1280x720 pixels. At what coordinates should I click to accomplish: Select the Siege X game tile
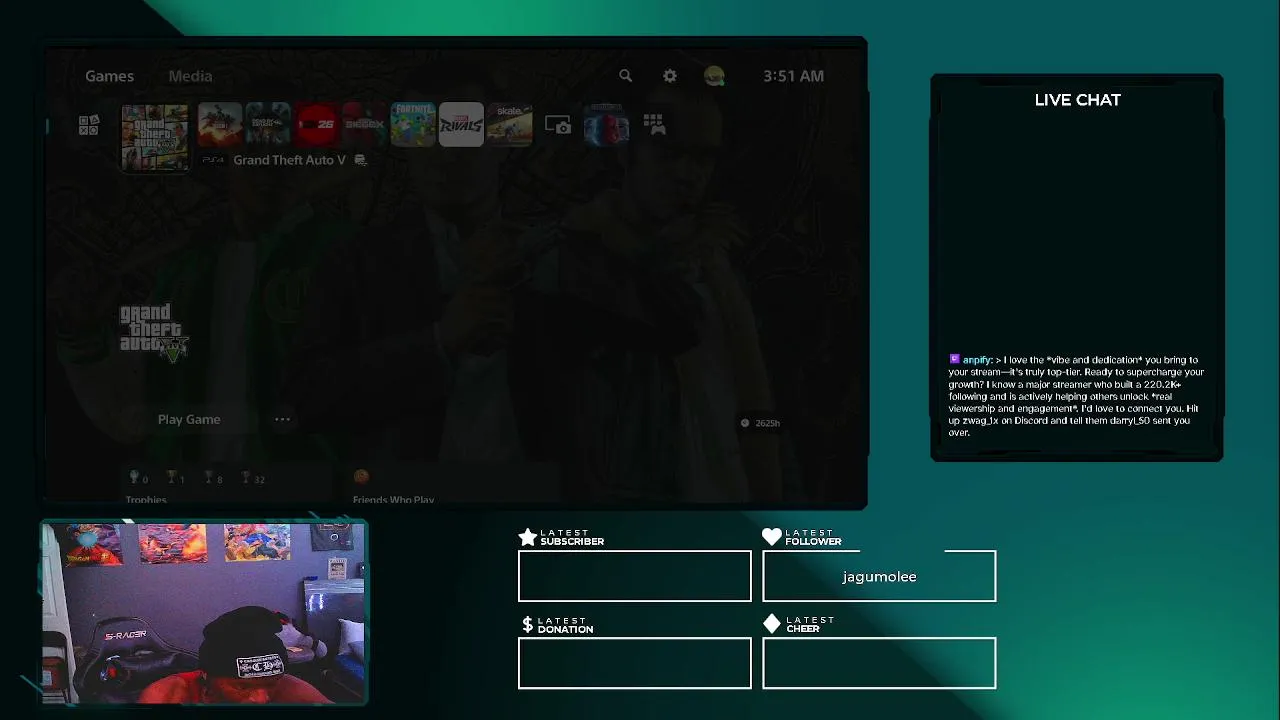coord(364,125)
